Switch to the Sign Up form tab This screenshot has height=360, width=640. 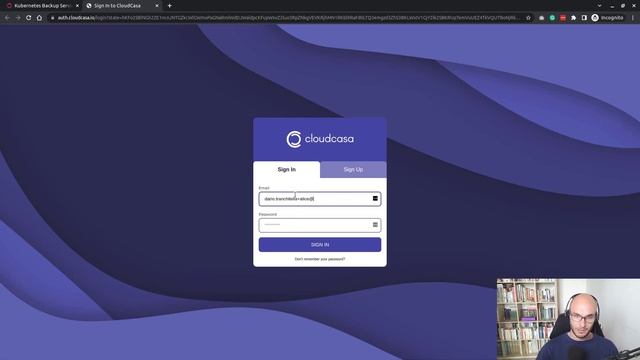coord(353,169)
